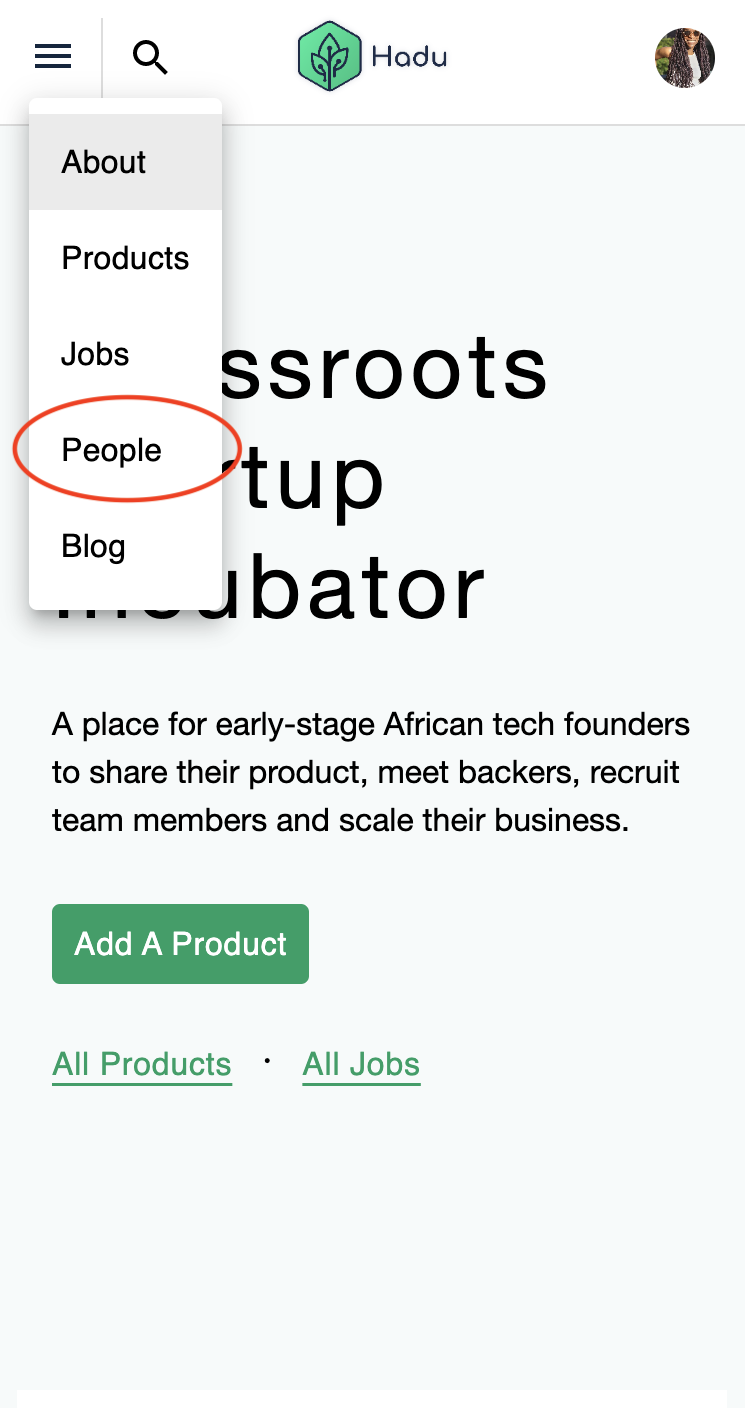Select About in the dropdown menu
The width and height of the screenshot is (745, 1408).
tap(104, 162)
